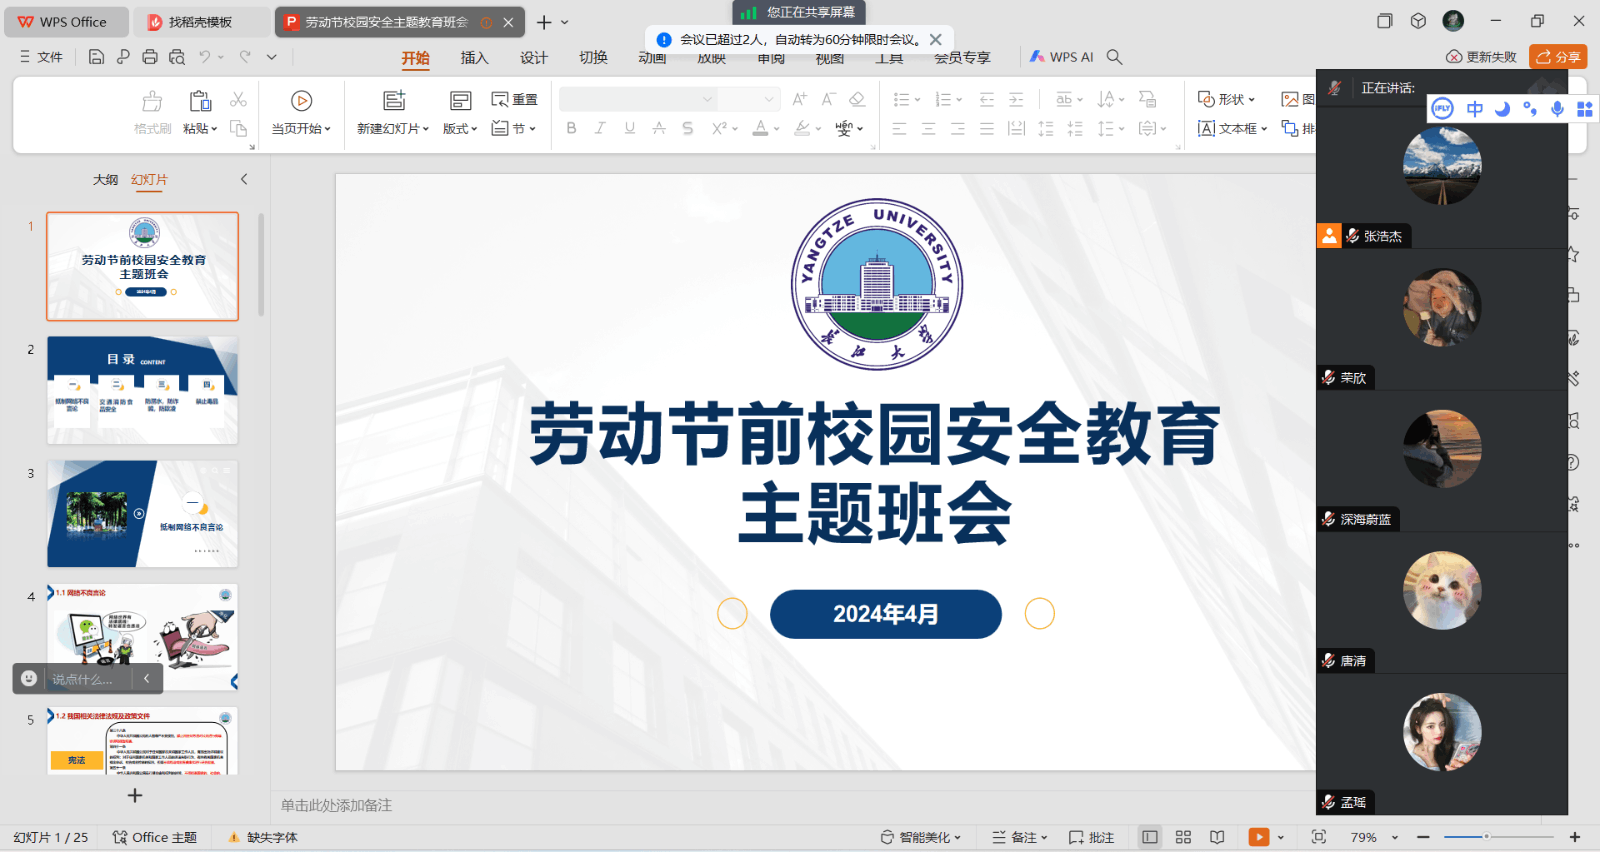Open the 插入 ribbon tab
The width and height of the screenshot is (1600, 852).
pos(474,58)
